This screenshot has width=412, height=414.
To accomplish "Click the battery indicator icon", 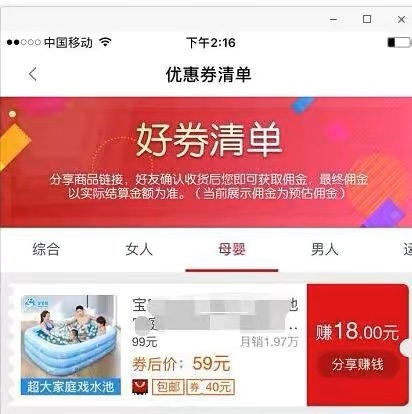I will [x=399, y=43].
